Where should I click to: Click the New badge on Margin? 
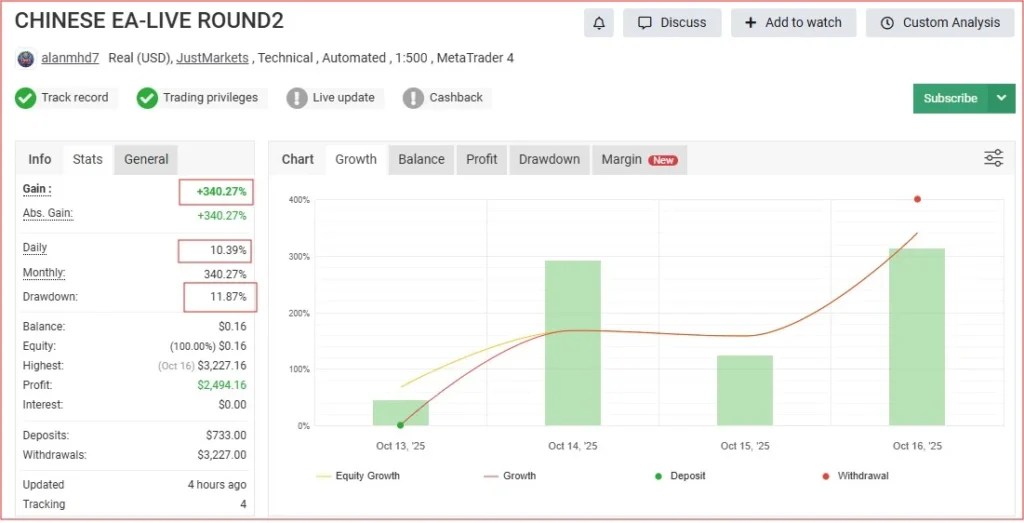(663, 161)
